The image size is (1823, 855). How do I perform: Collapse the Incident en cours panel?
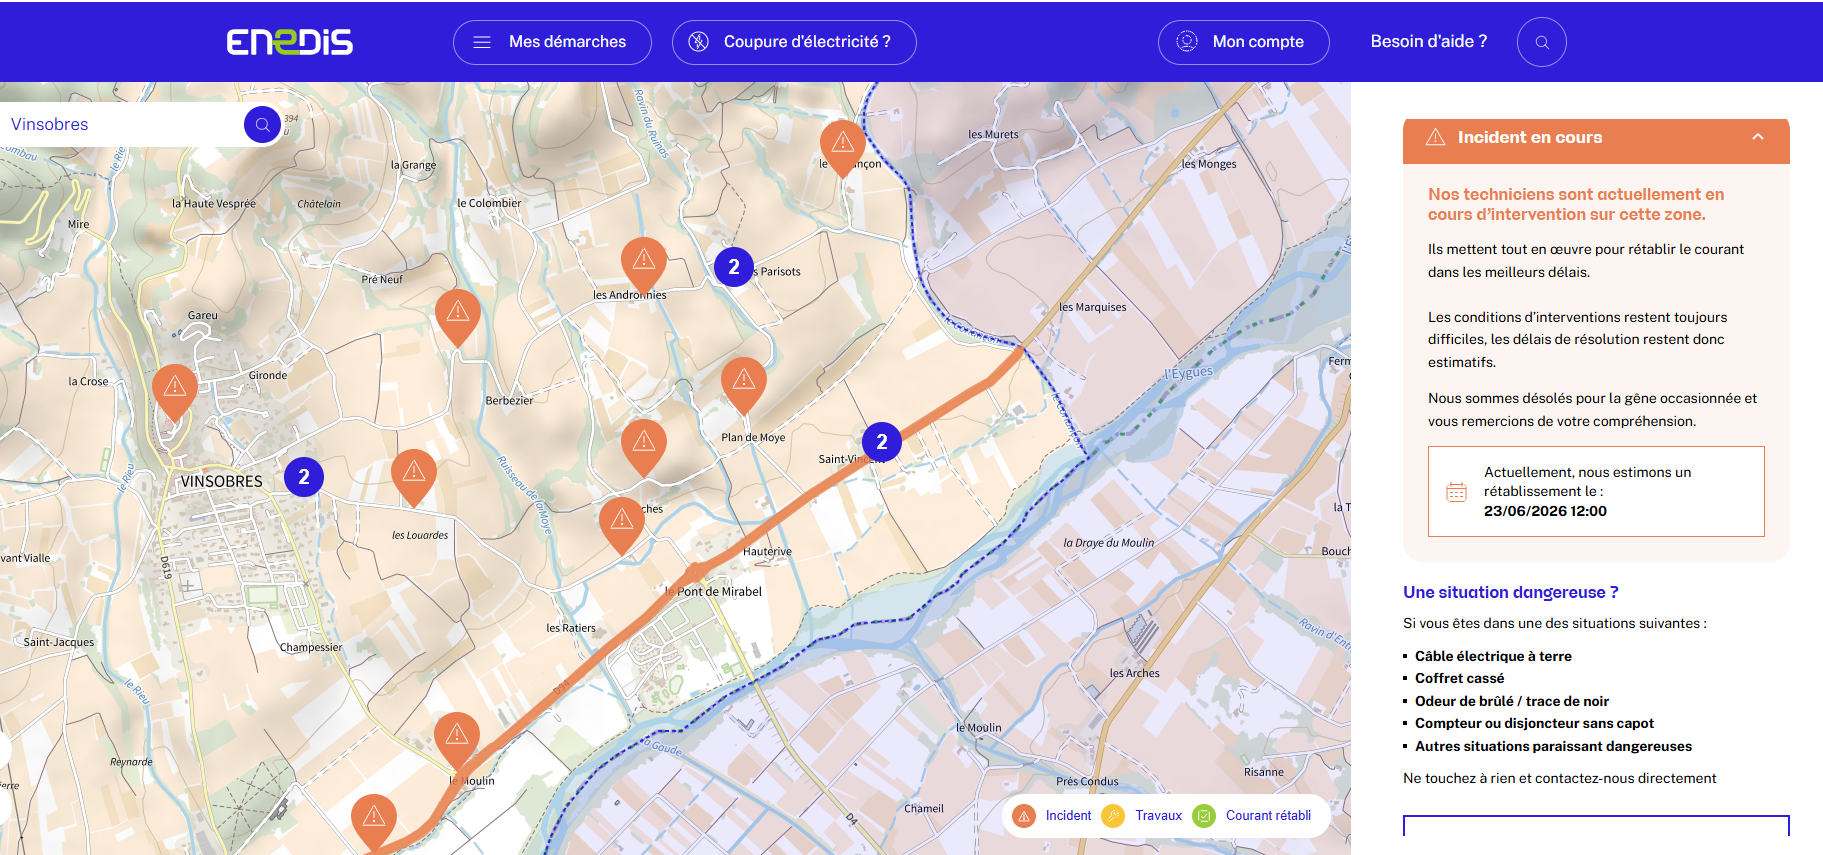(x=1758, y=137)
